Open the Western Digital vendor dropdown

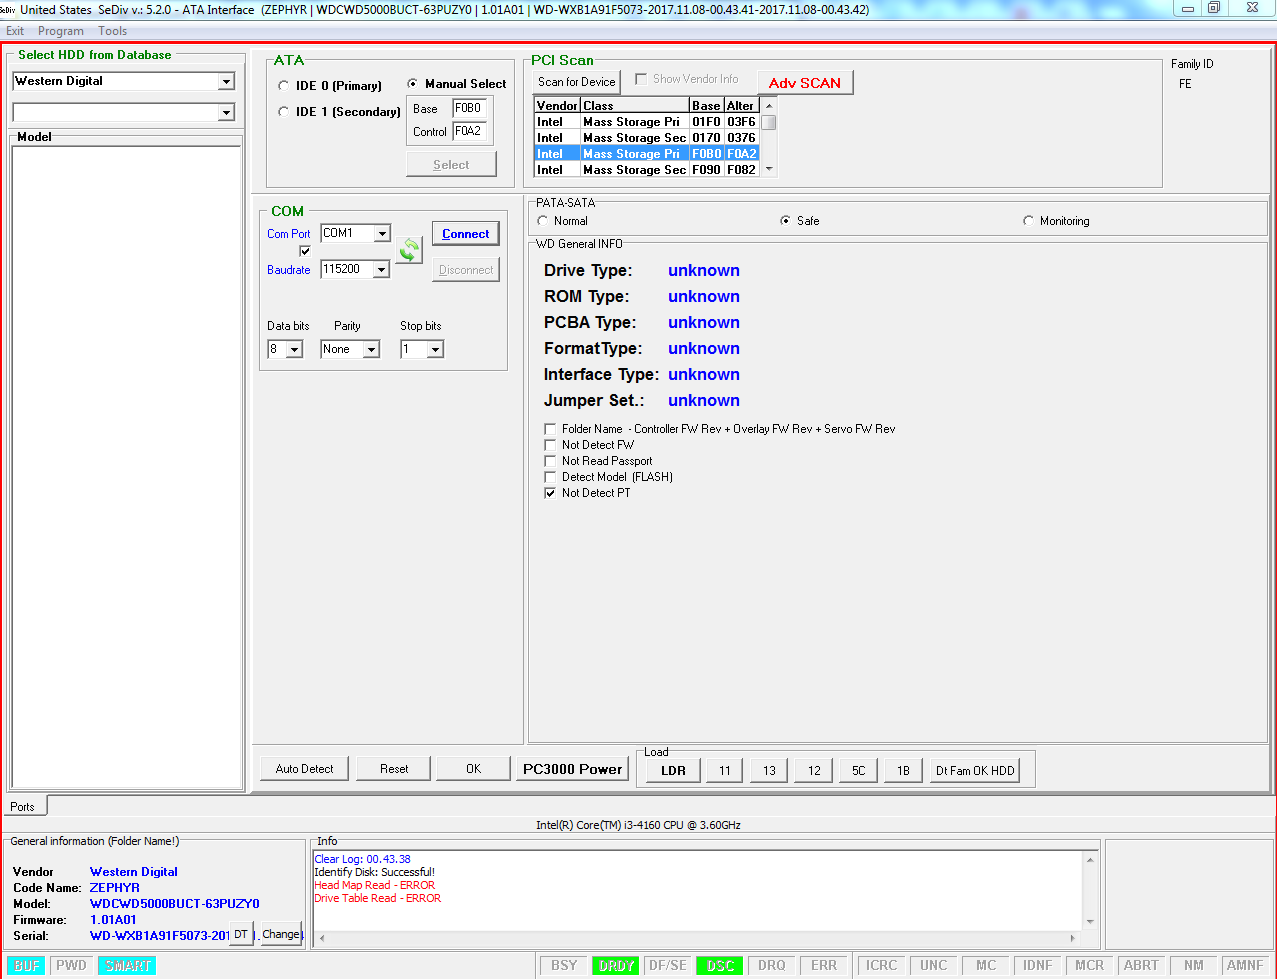point(226,82)
